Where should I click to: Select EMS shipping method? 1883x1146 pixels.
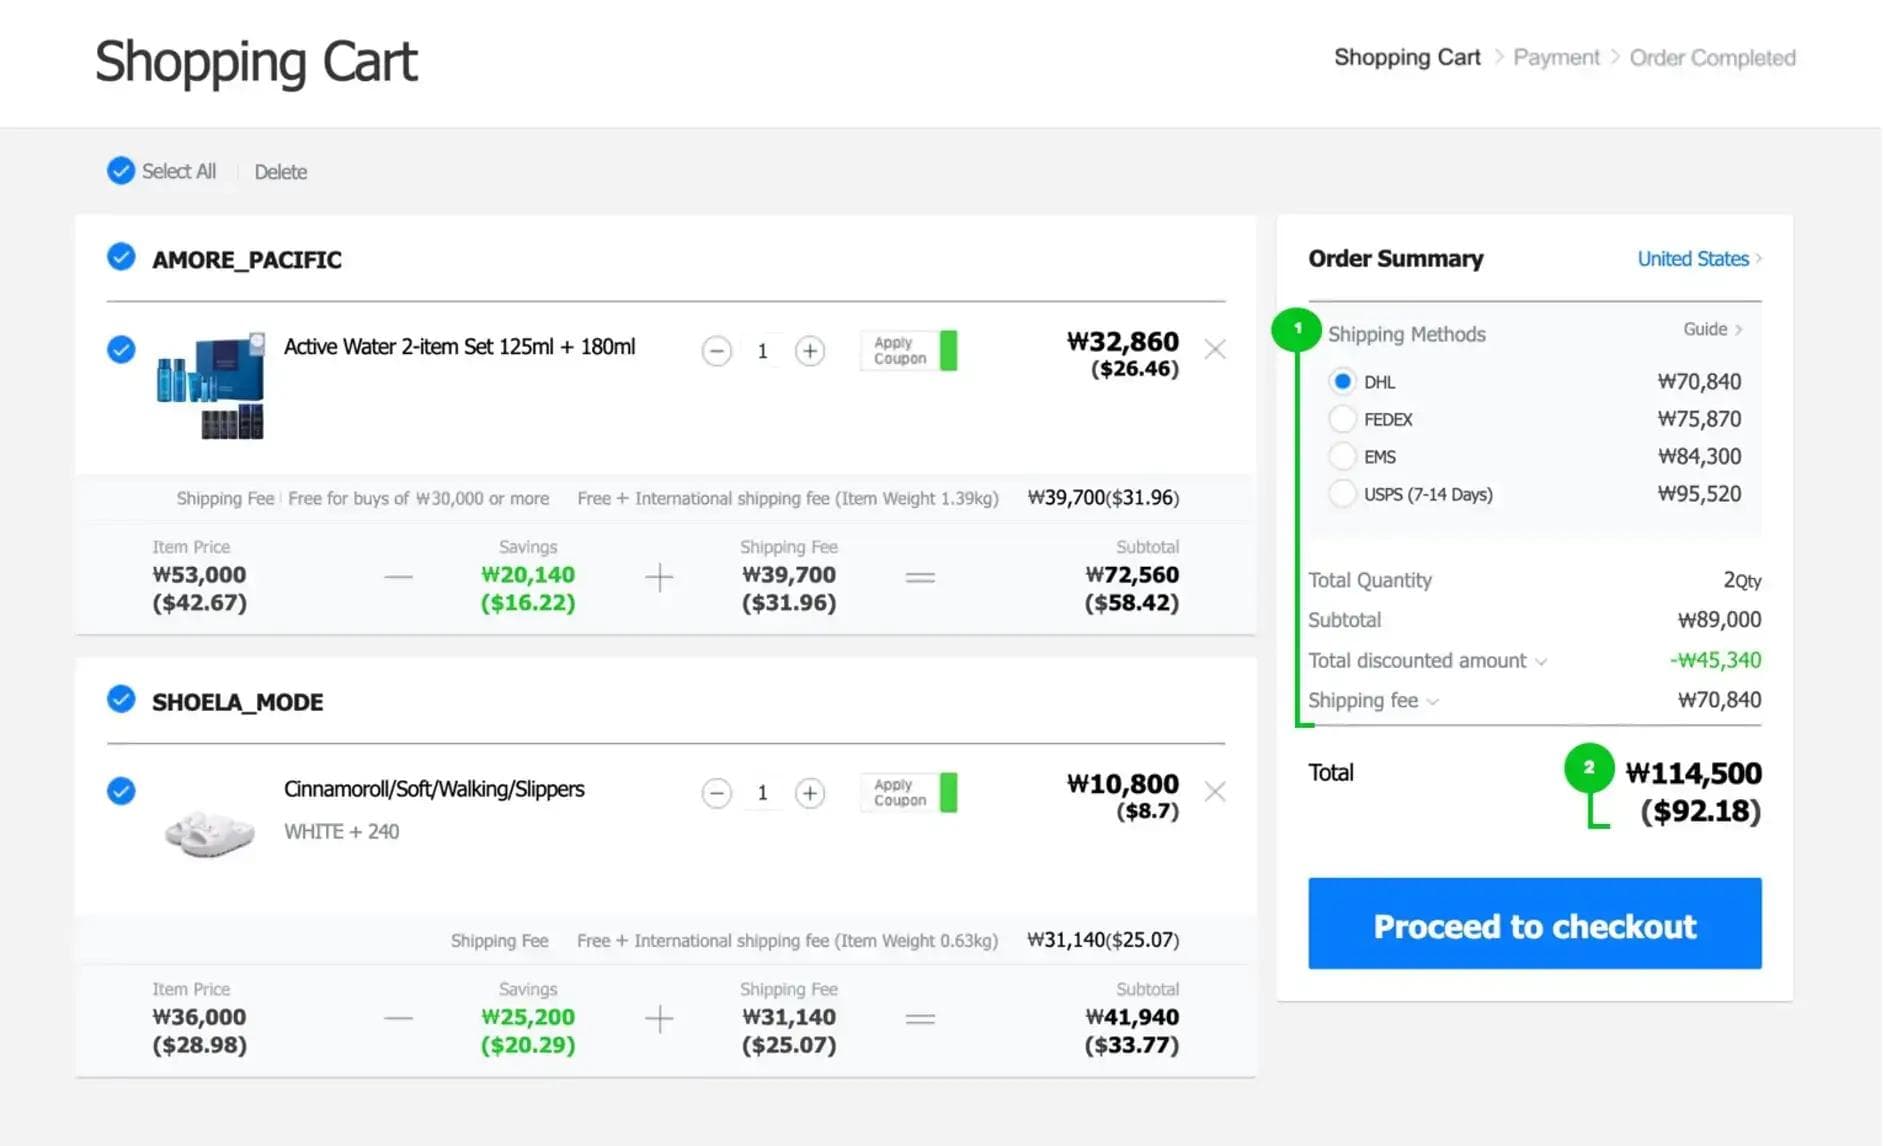[1343, 456]
